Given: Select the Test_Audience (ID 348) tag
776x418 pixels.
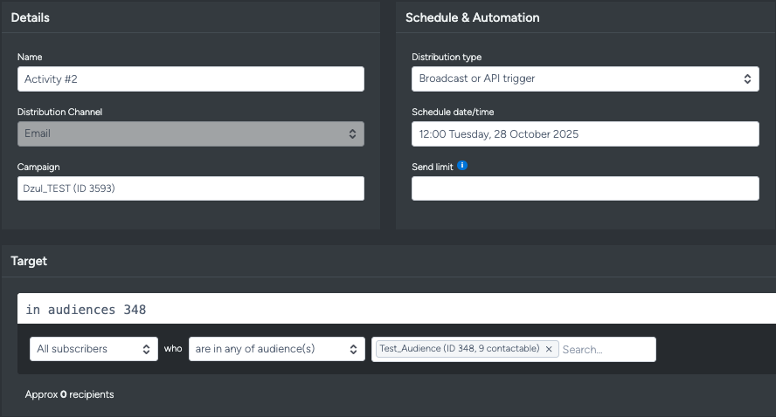Looking at the screenshot, I should click(459, 349).
